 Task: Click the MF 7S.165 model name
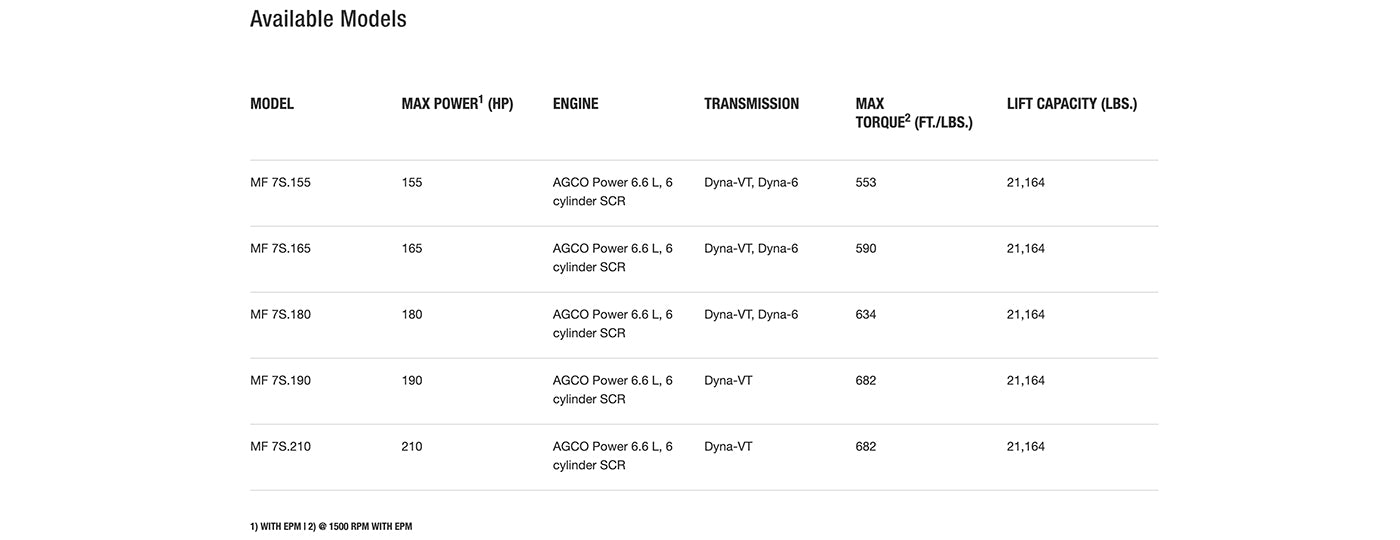click(280, 249)
